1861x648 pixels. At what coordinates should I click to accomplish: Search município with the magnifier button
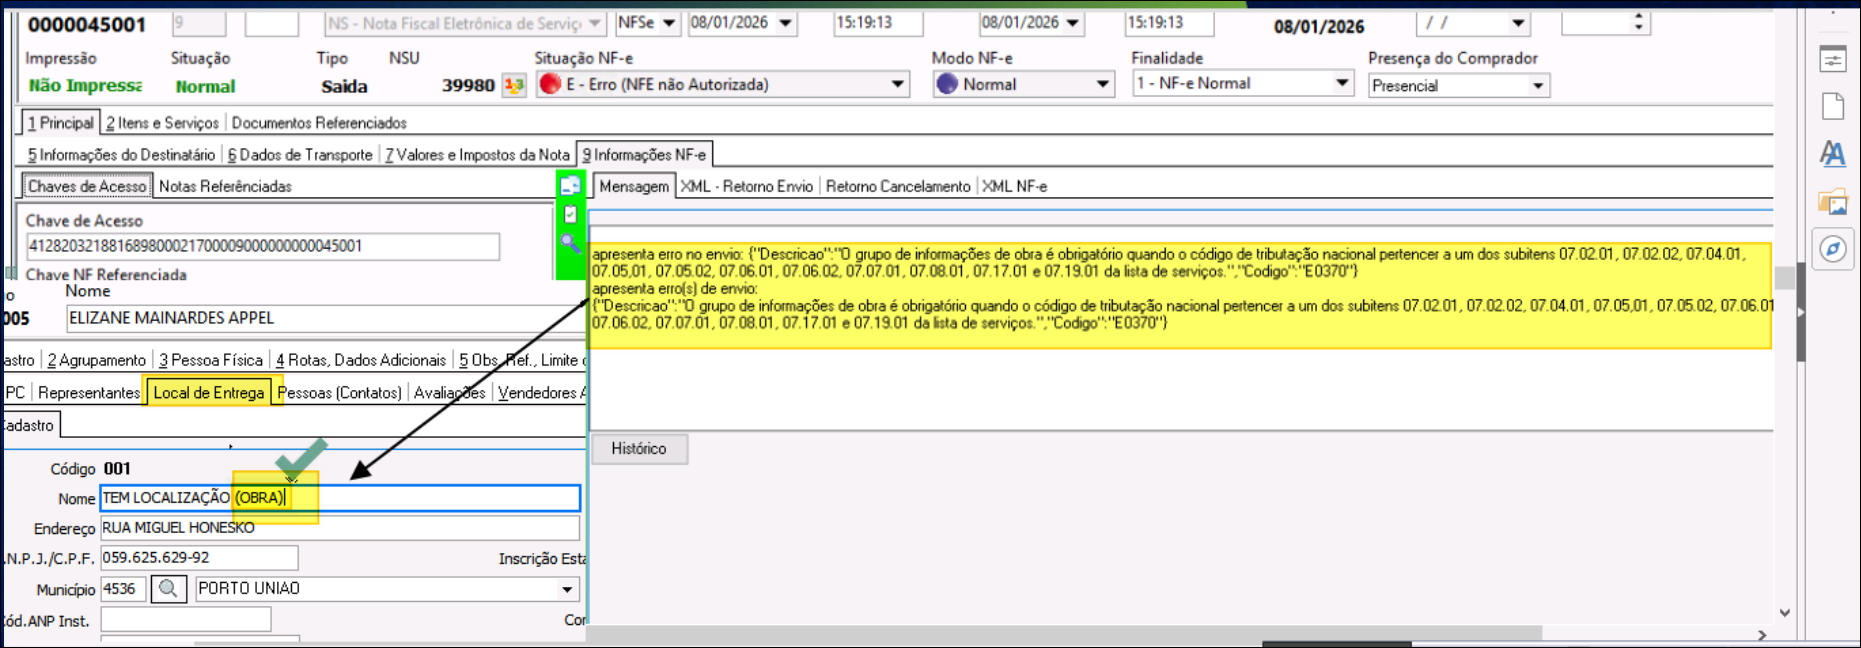pos(169,589)
